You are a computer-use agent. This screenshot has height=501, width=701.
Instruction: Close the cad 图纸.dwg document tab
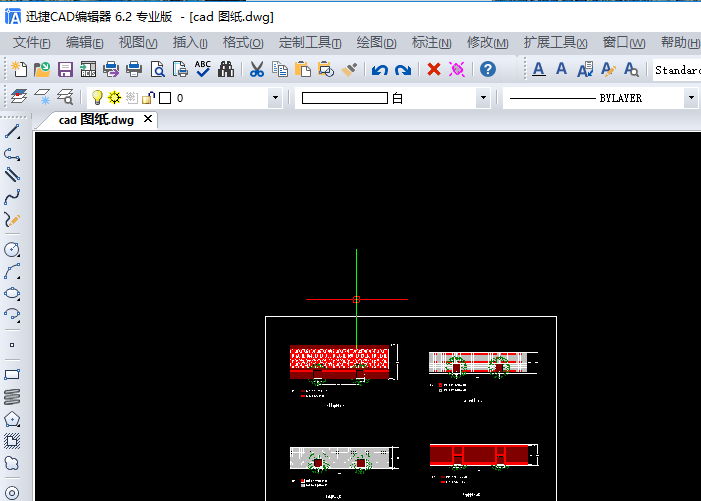[148, 120]
